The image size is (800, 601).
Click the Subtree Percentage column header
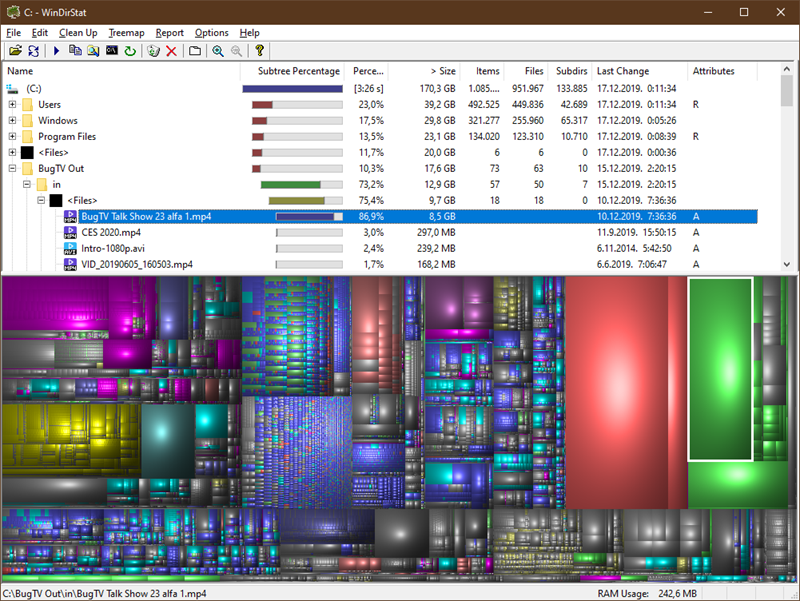coord(298,71)
